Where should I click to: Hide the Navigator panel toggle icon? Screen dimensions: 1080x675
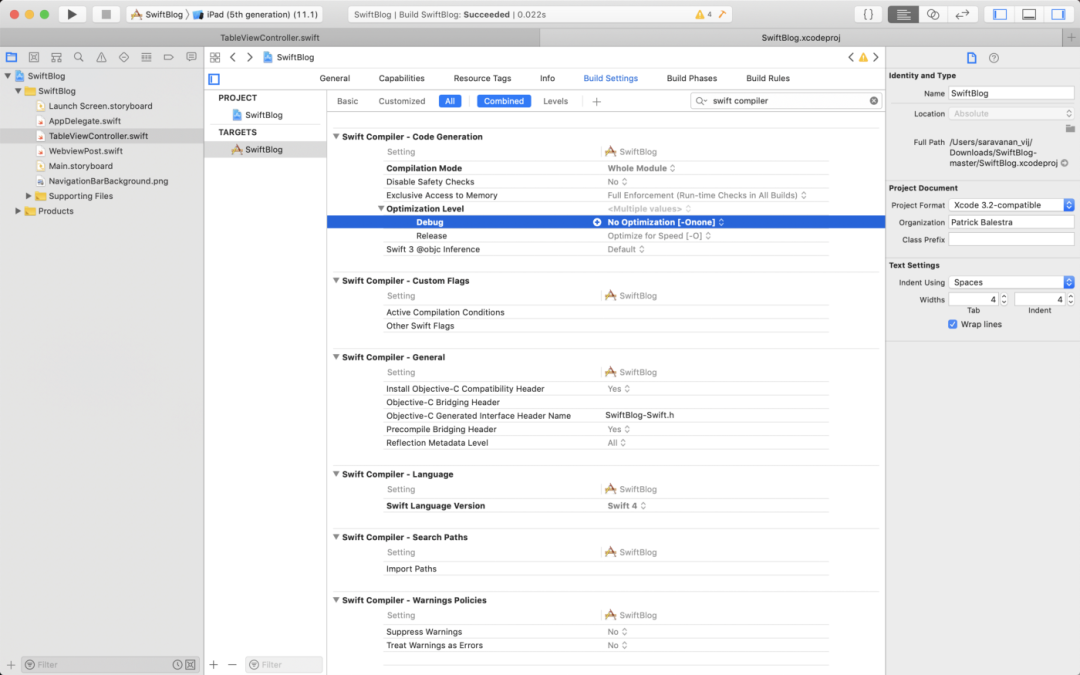[x=1000, y=14]
